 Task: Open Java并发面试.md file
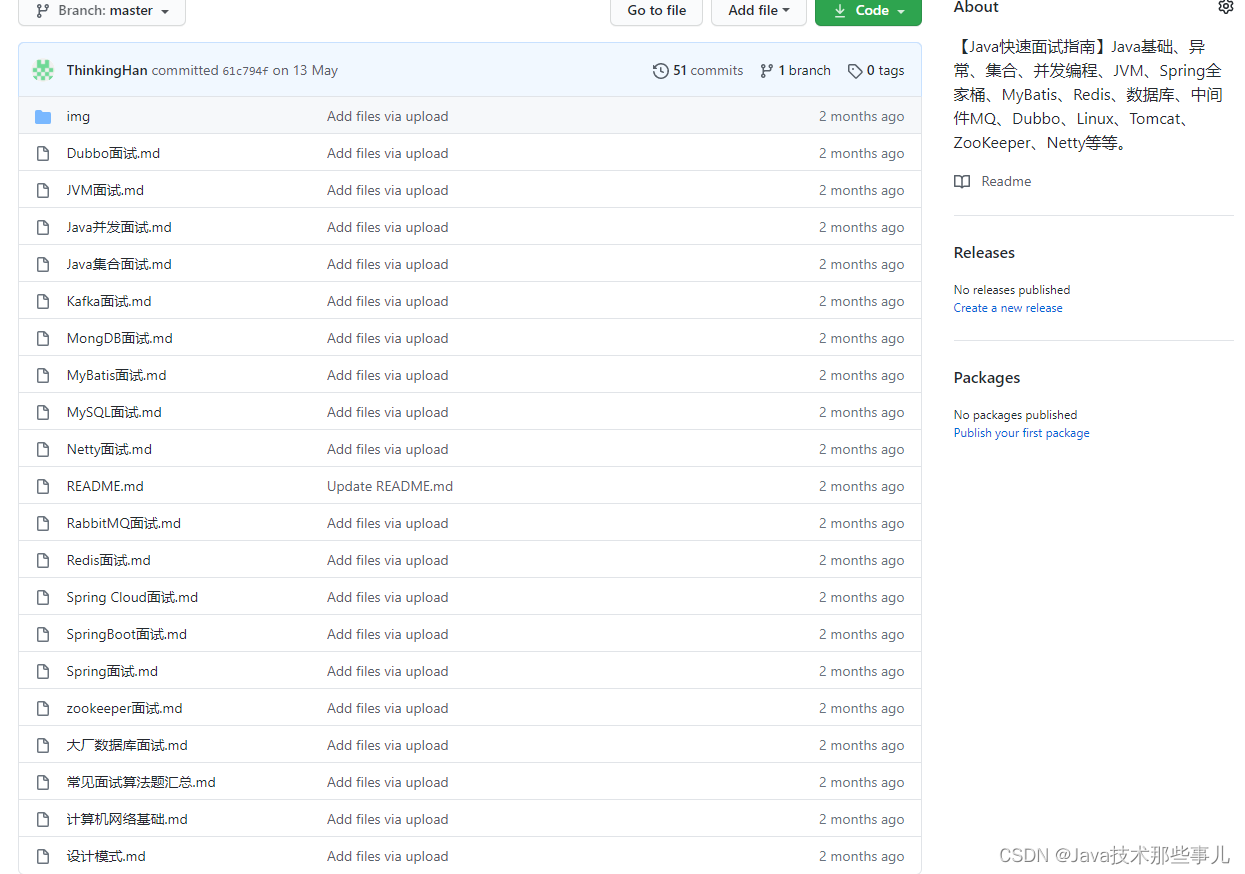pos(119,227)
